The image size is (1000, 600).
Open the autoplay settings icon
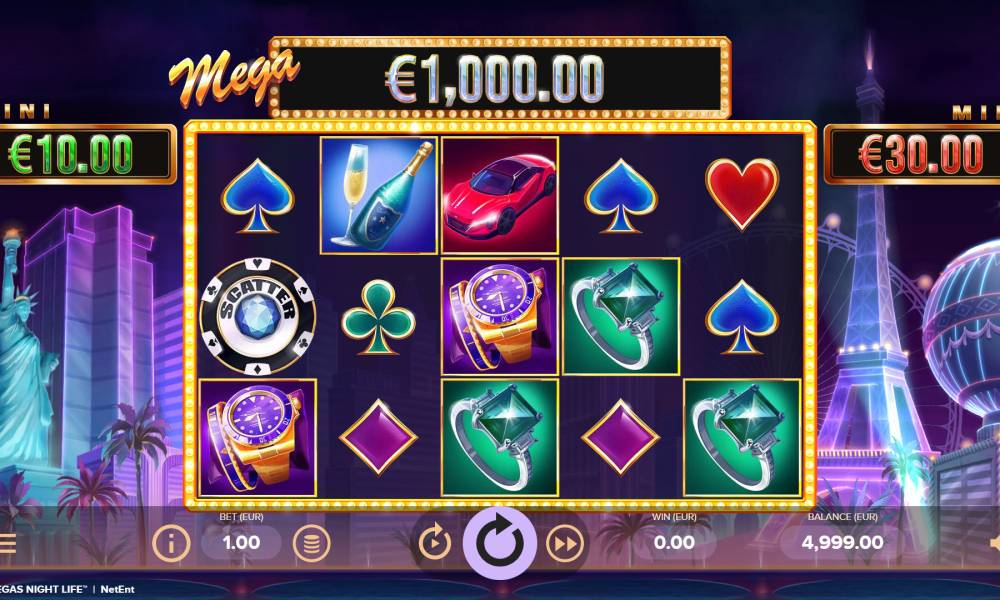click(434, 543)
